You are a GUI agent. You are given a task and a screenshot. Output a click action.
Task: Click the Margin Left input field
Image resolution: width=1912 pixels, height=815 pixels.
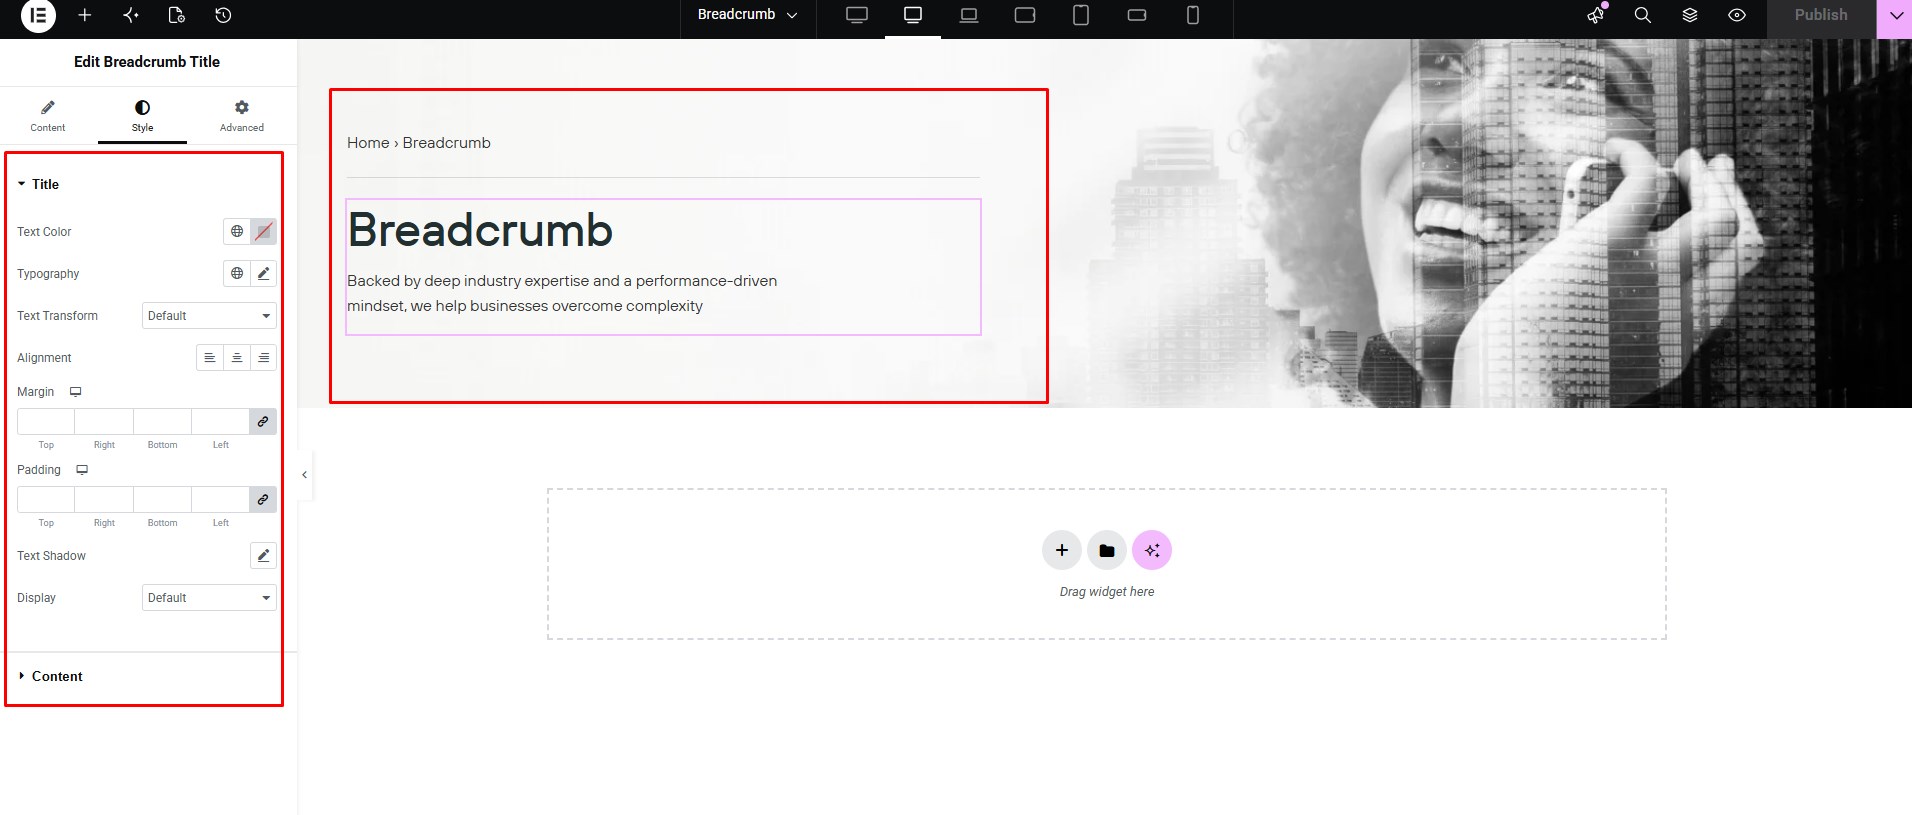(x=220, y=421)
